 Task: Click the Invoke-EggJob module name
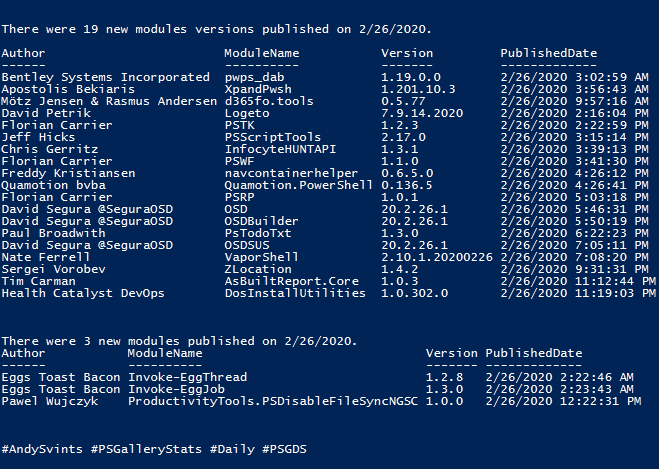pos(176,389)
